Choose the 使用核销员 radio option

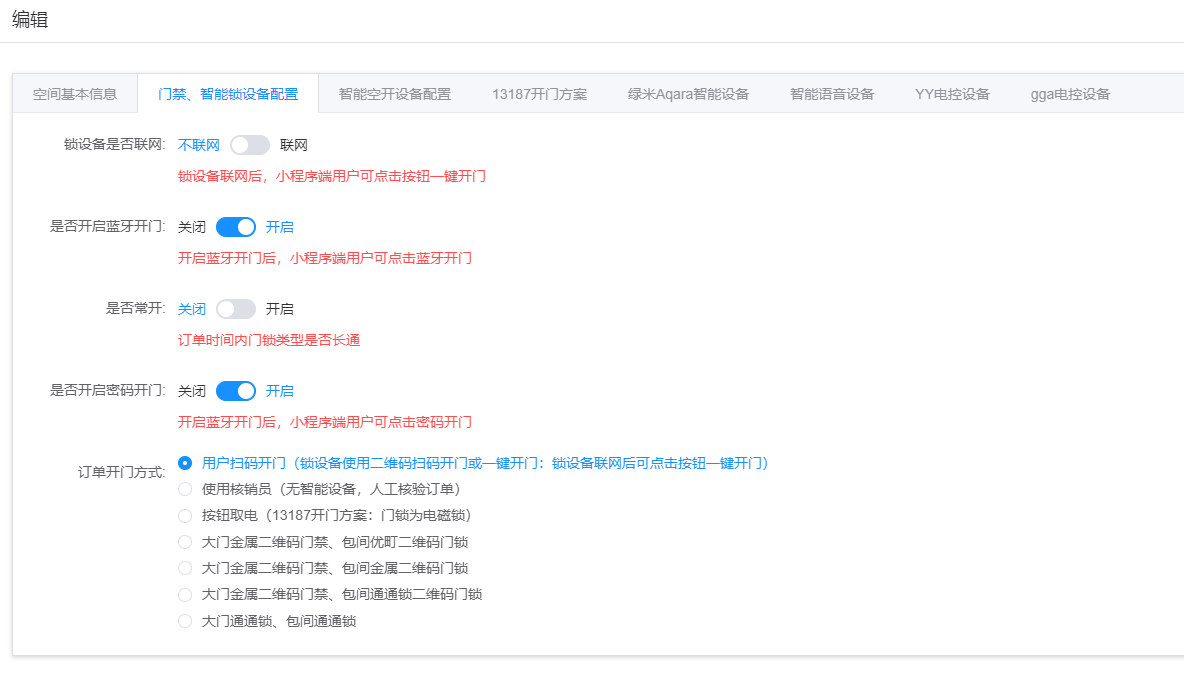click(x=185, y=489)
